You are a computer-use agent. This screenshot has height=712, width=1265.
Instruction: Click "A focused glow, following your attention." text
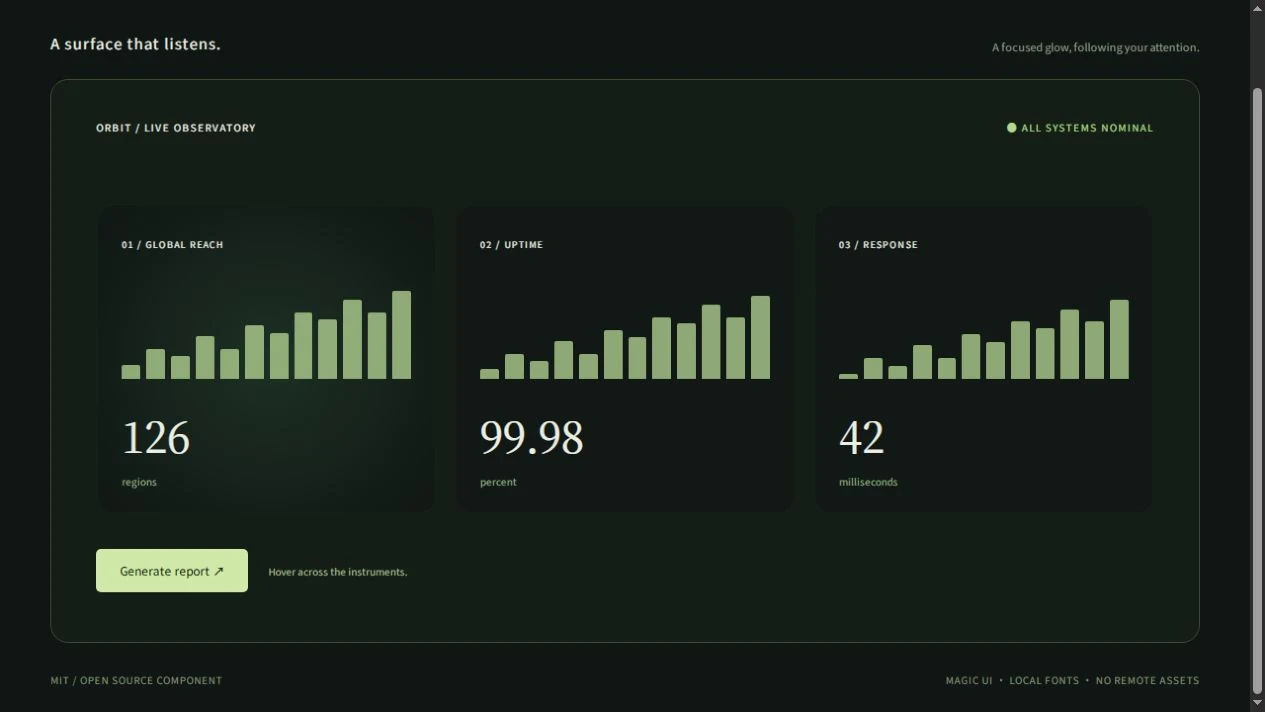pos(1095,47)
